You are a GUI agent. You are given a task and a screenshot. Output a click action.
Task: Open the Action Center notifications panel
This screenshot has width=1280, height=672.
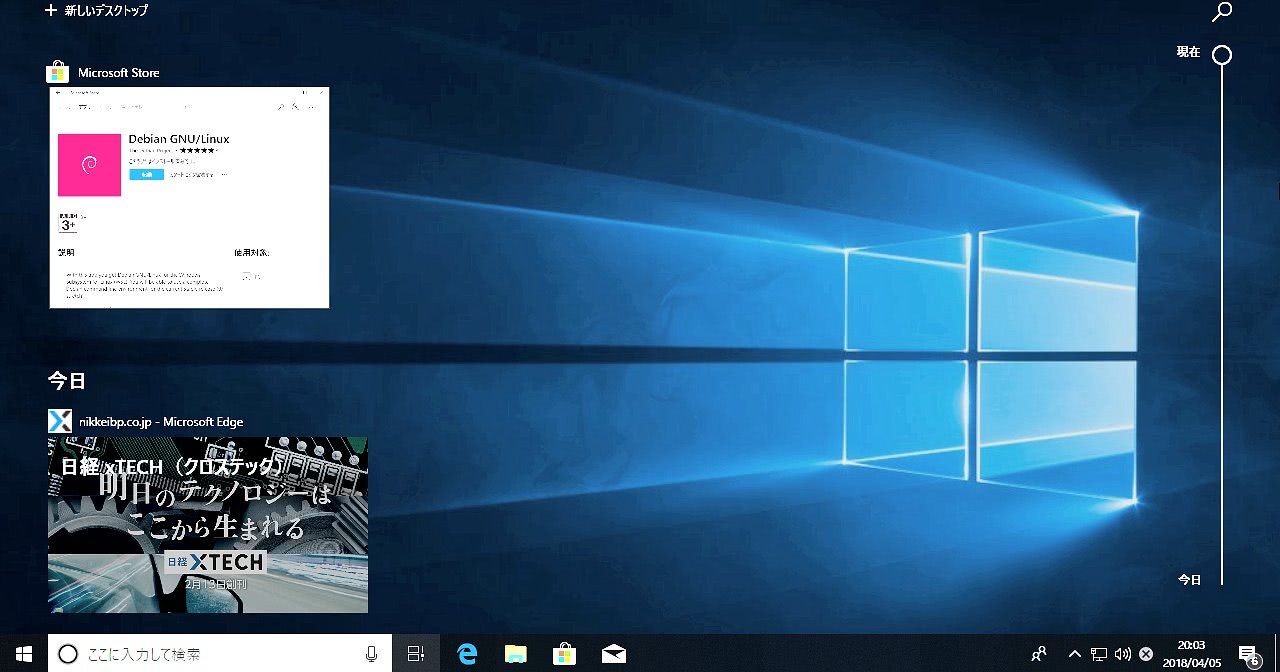(1248, 654)
